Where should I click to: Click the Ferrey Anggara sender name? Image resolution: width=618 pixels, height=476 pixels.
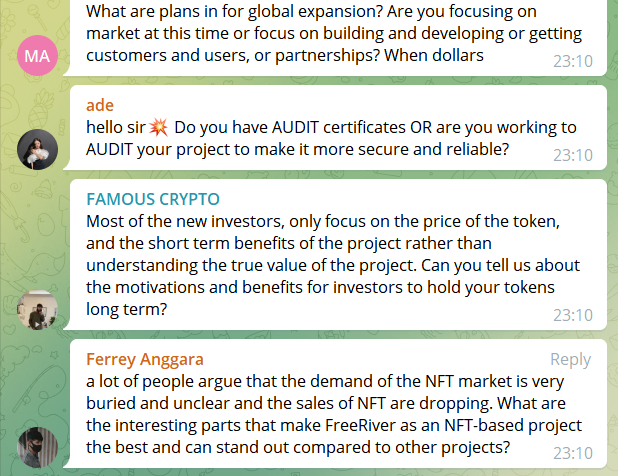point(145,359)
